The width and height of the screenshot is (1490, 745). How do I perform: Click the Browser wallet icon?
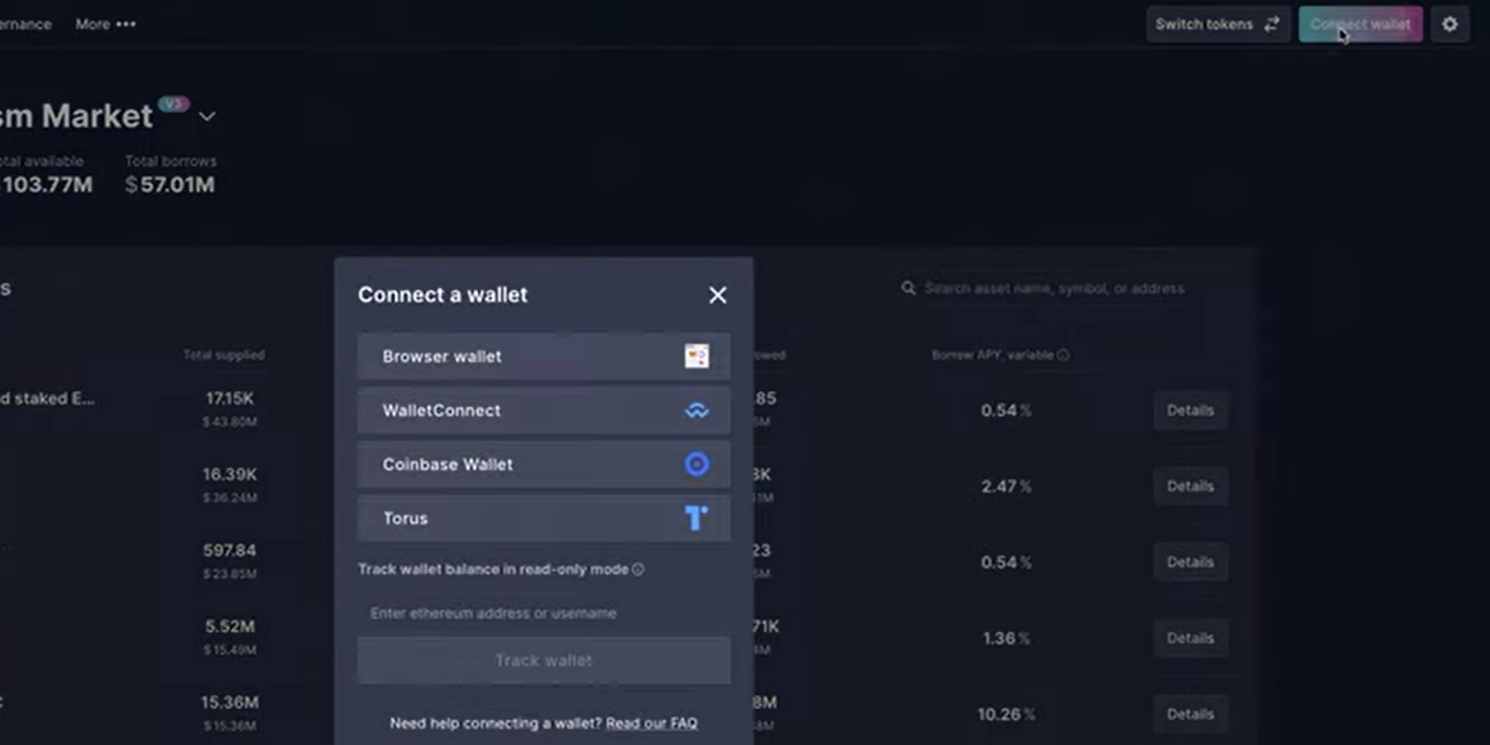(696, 356)
